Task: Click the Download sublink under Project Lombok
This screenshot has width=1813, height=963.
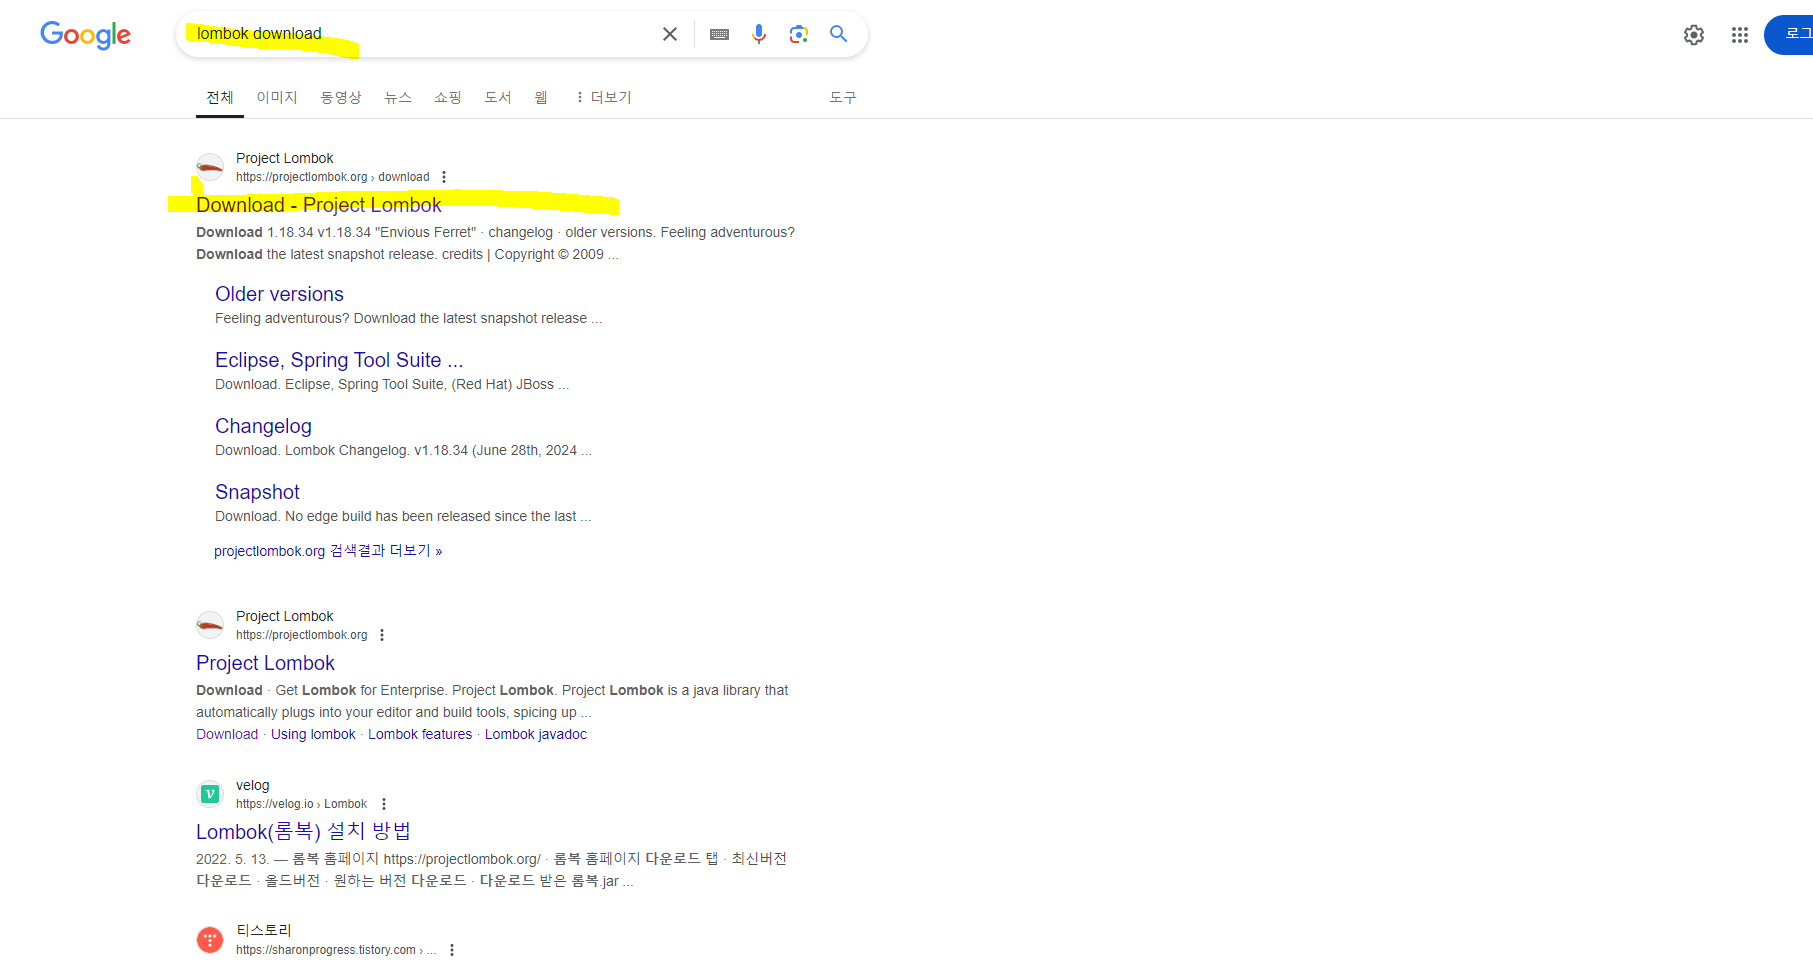Action: click(x=227, y=734)
